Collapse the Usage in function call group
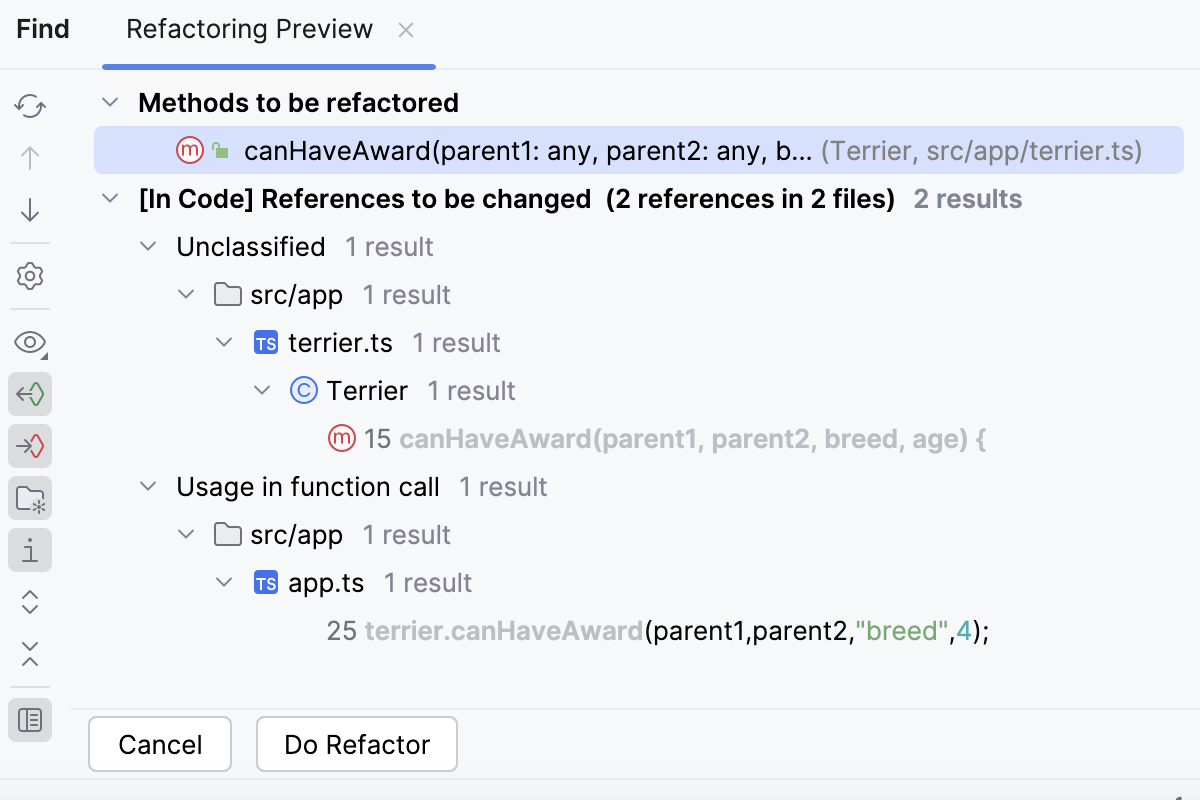 coord(148,487)
